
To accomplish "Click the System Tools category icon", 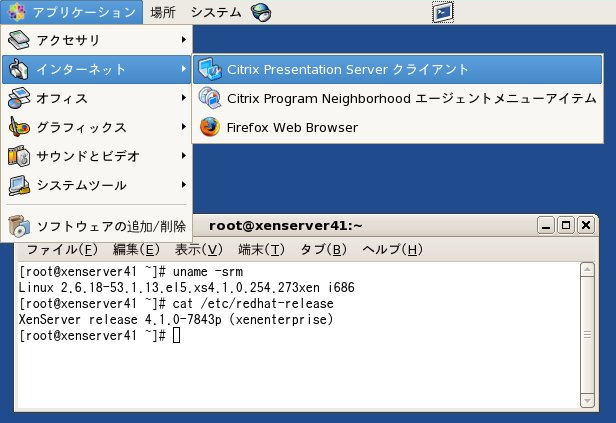I will [x=18, y=185].
